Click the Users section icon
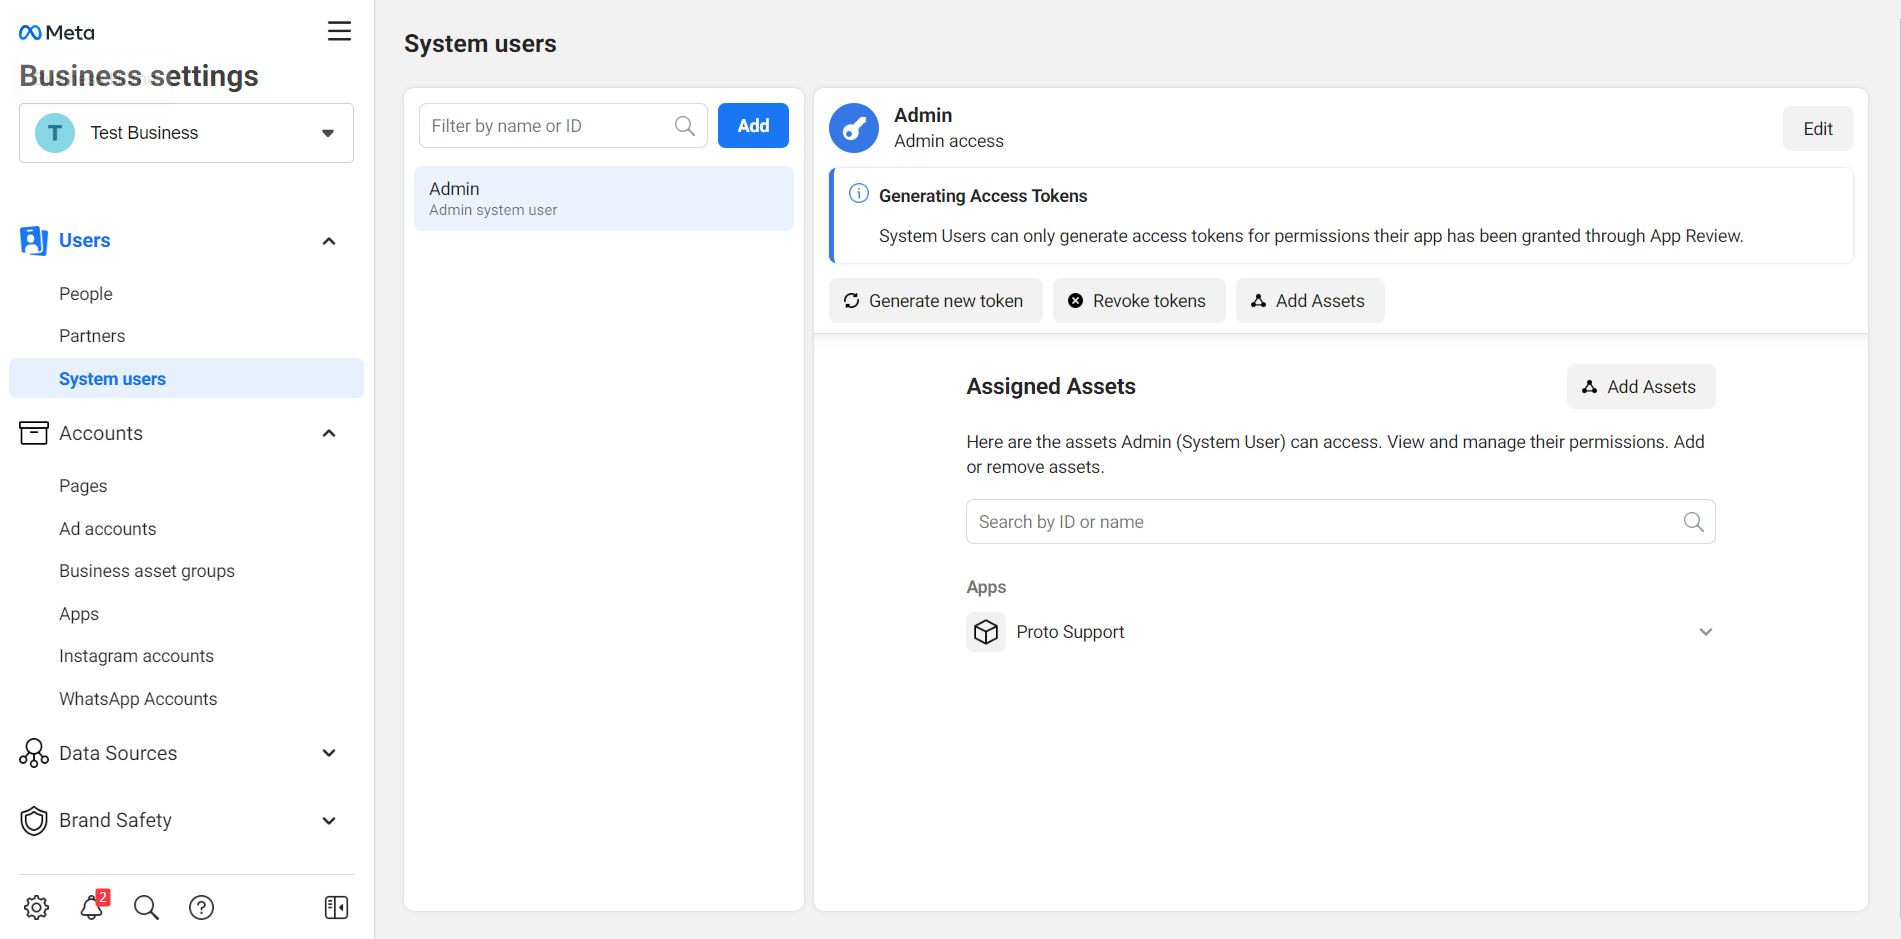This screenshot has width=1901, height=939. 34,241
